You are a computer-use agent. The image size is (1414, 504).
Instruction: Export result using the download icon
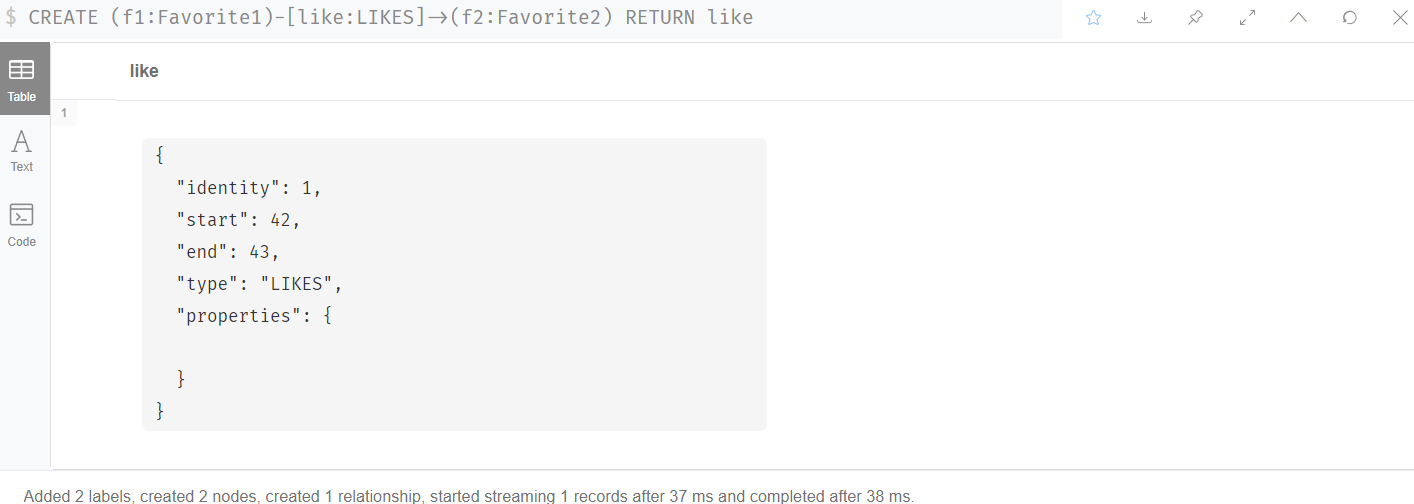[x=1145, y=18]
